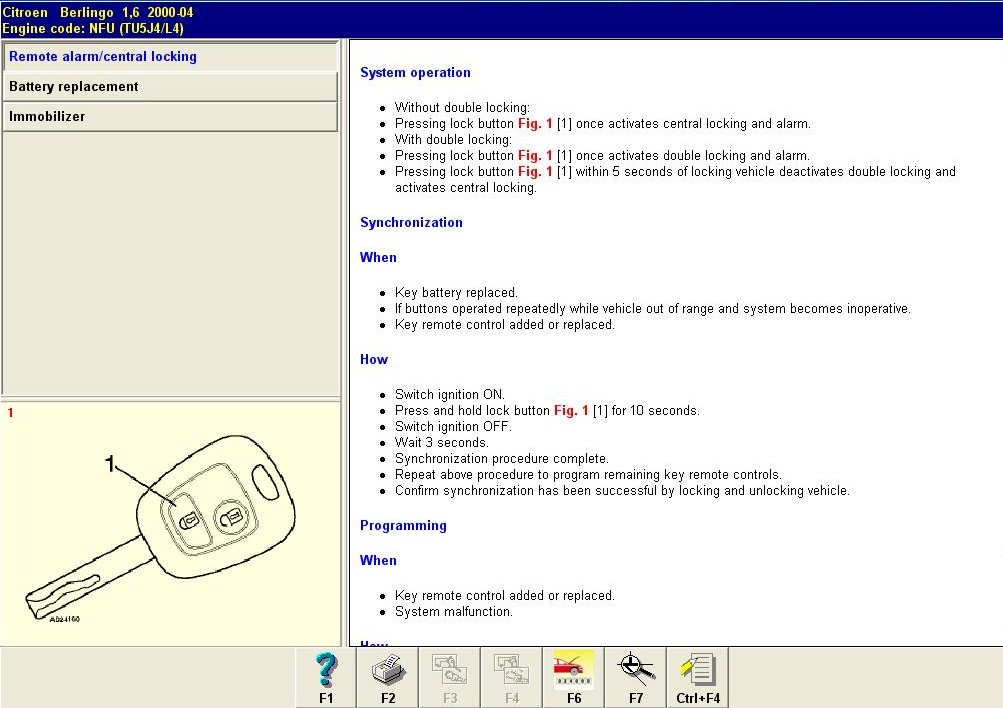Click 'Switch ignition ON.' bullet text
Image resolution: width=1003 pixels, height=708 pixels.
(450, 395)
